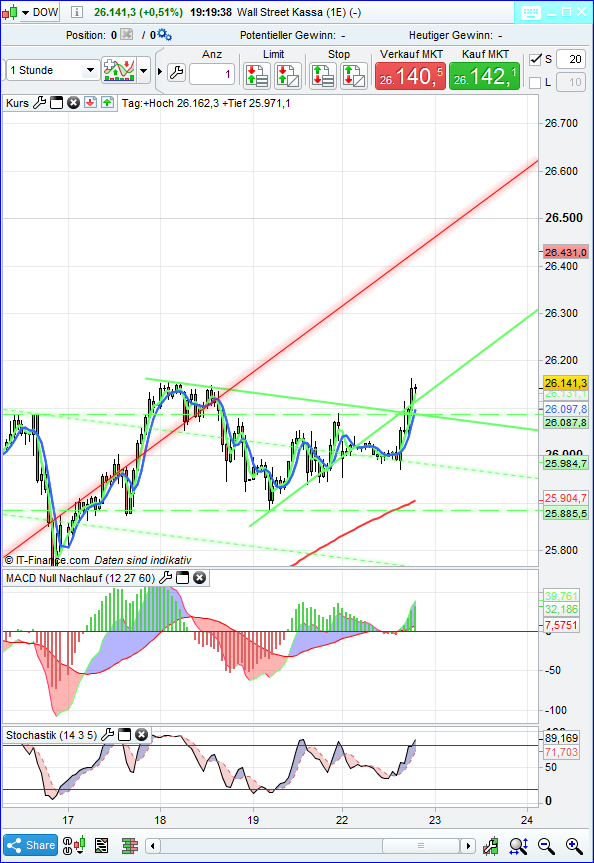Click the linked charts candlestick icon

(74, 845)
